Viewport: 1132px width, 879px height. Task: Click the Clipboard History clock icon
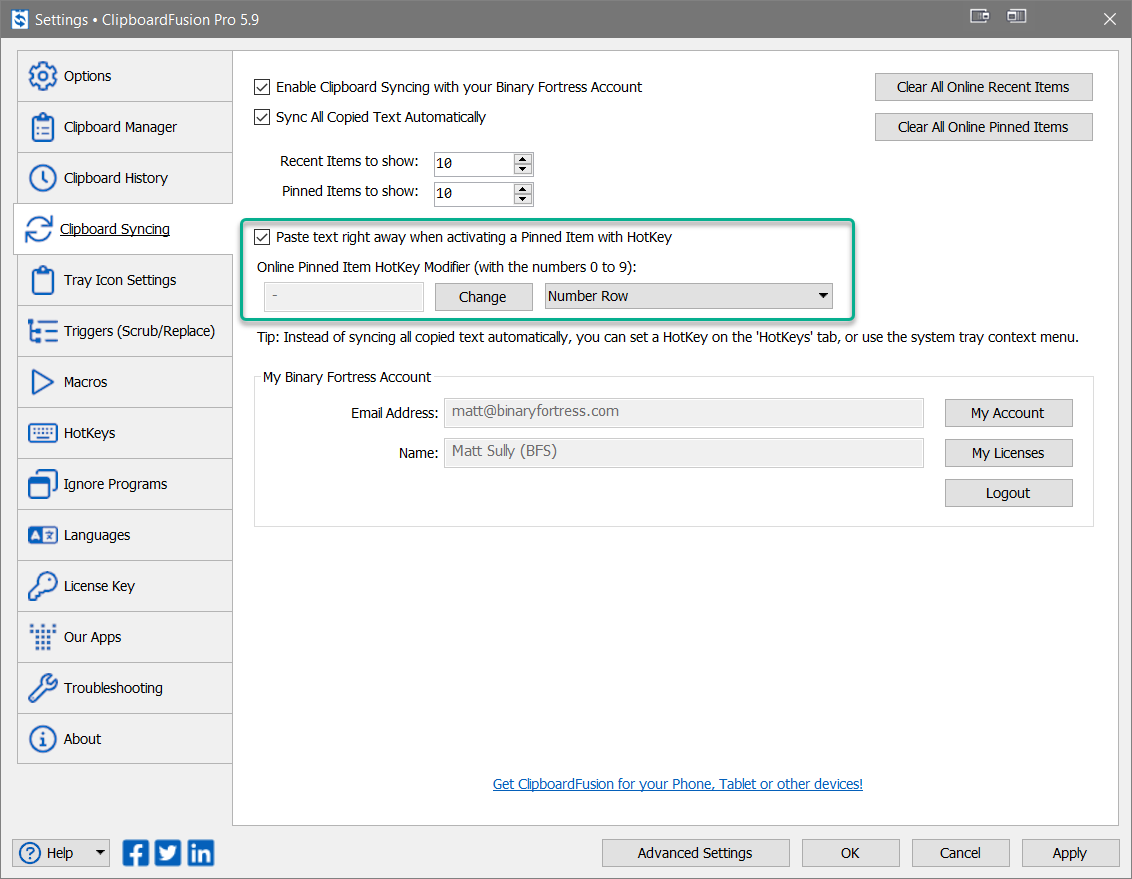click(43, 178)
